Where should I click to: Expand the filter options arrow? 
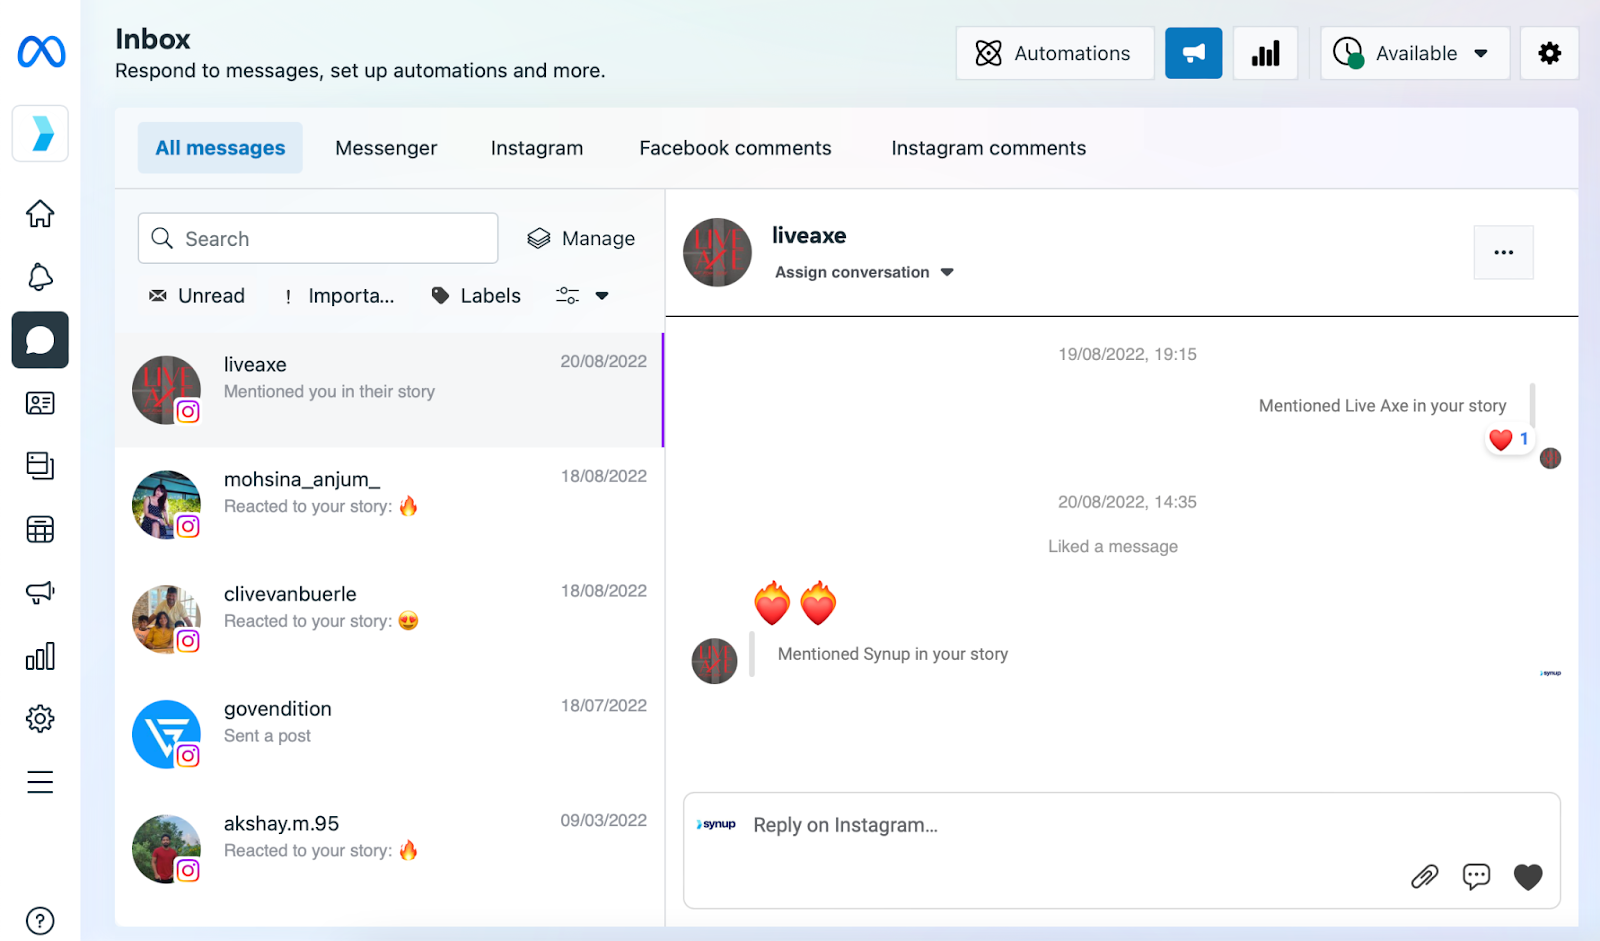click(602, 295)
